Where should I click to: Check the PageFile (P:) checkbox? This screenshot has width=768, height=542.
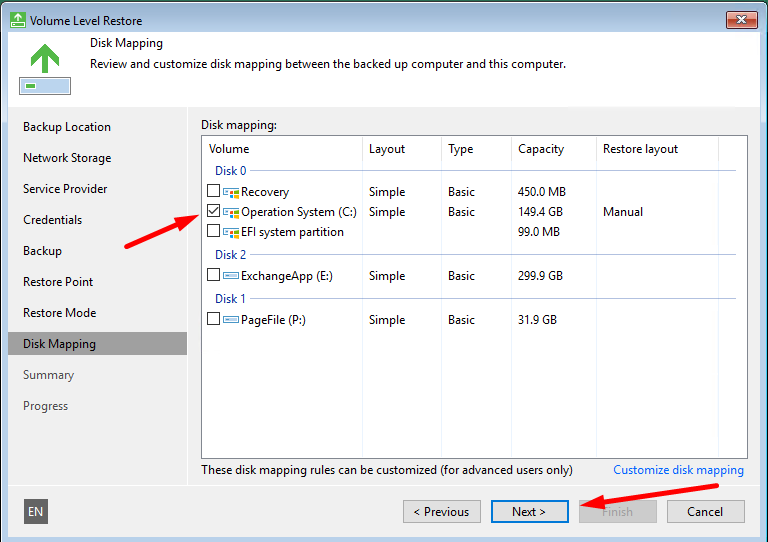point(213,319)
